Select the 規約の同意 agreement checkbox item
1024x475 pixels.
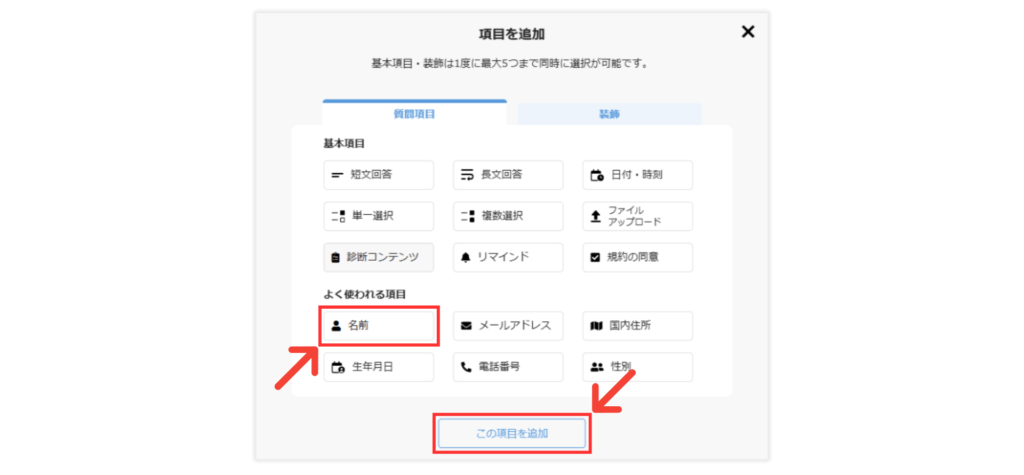click(638, 257)
